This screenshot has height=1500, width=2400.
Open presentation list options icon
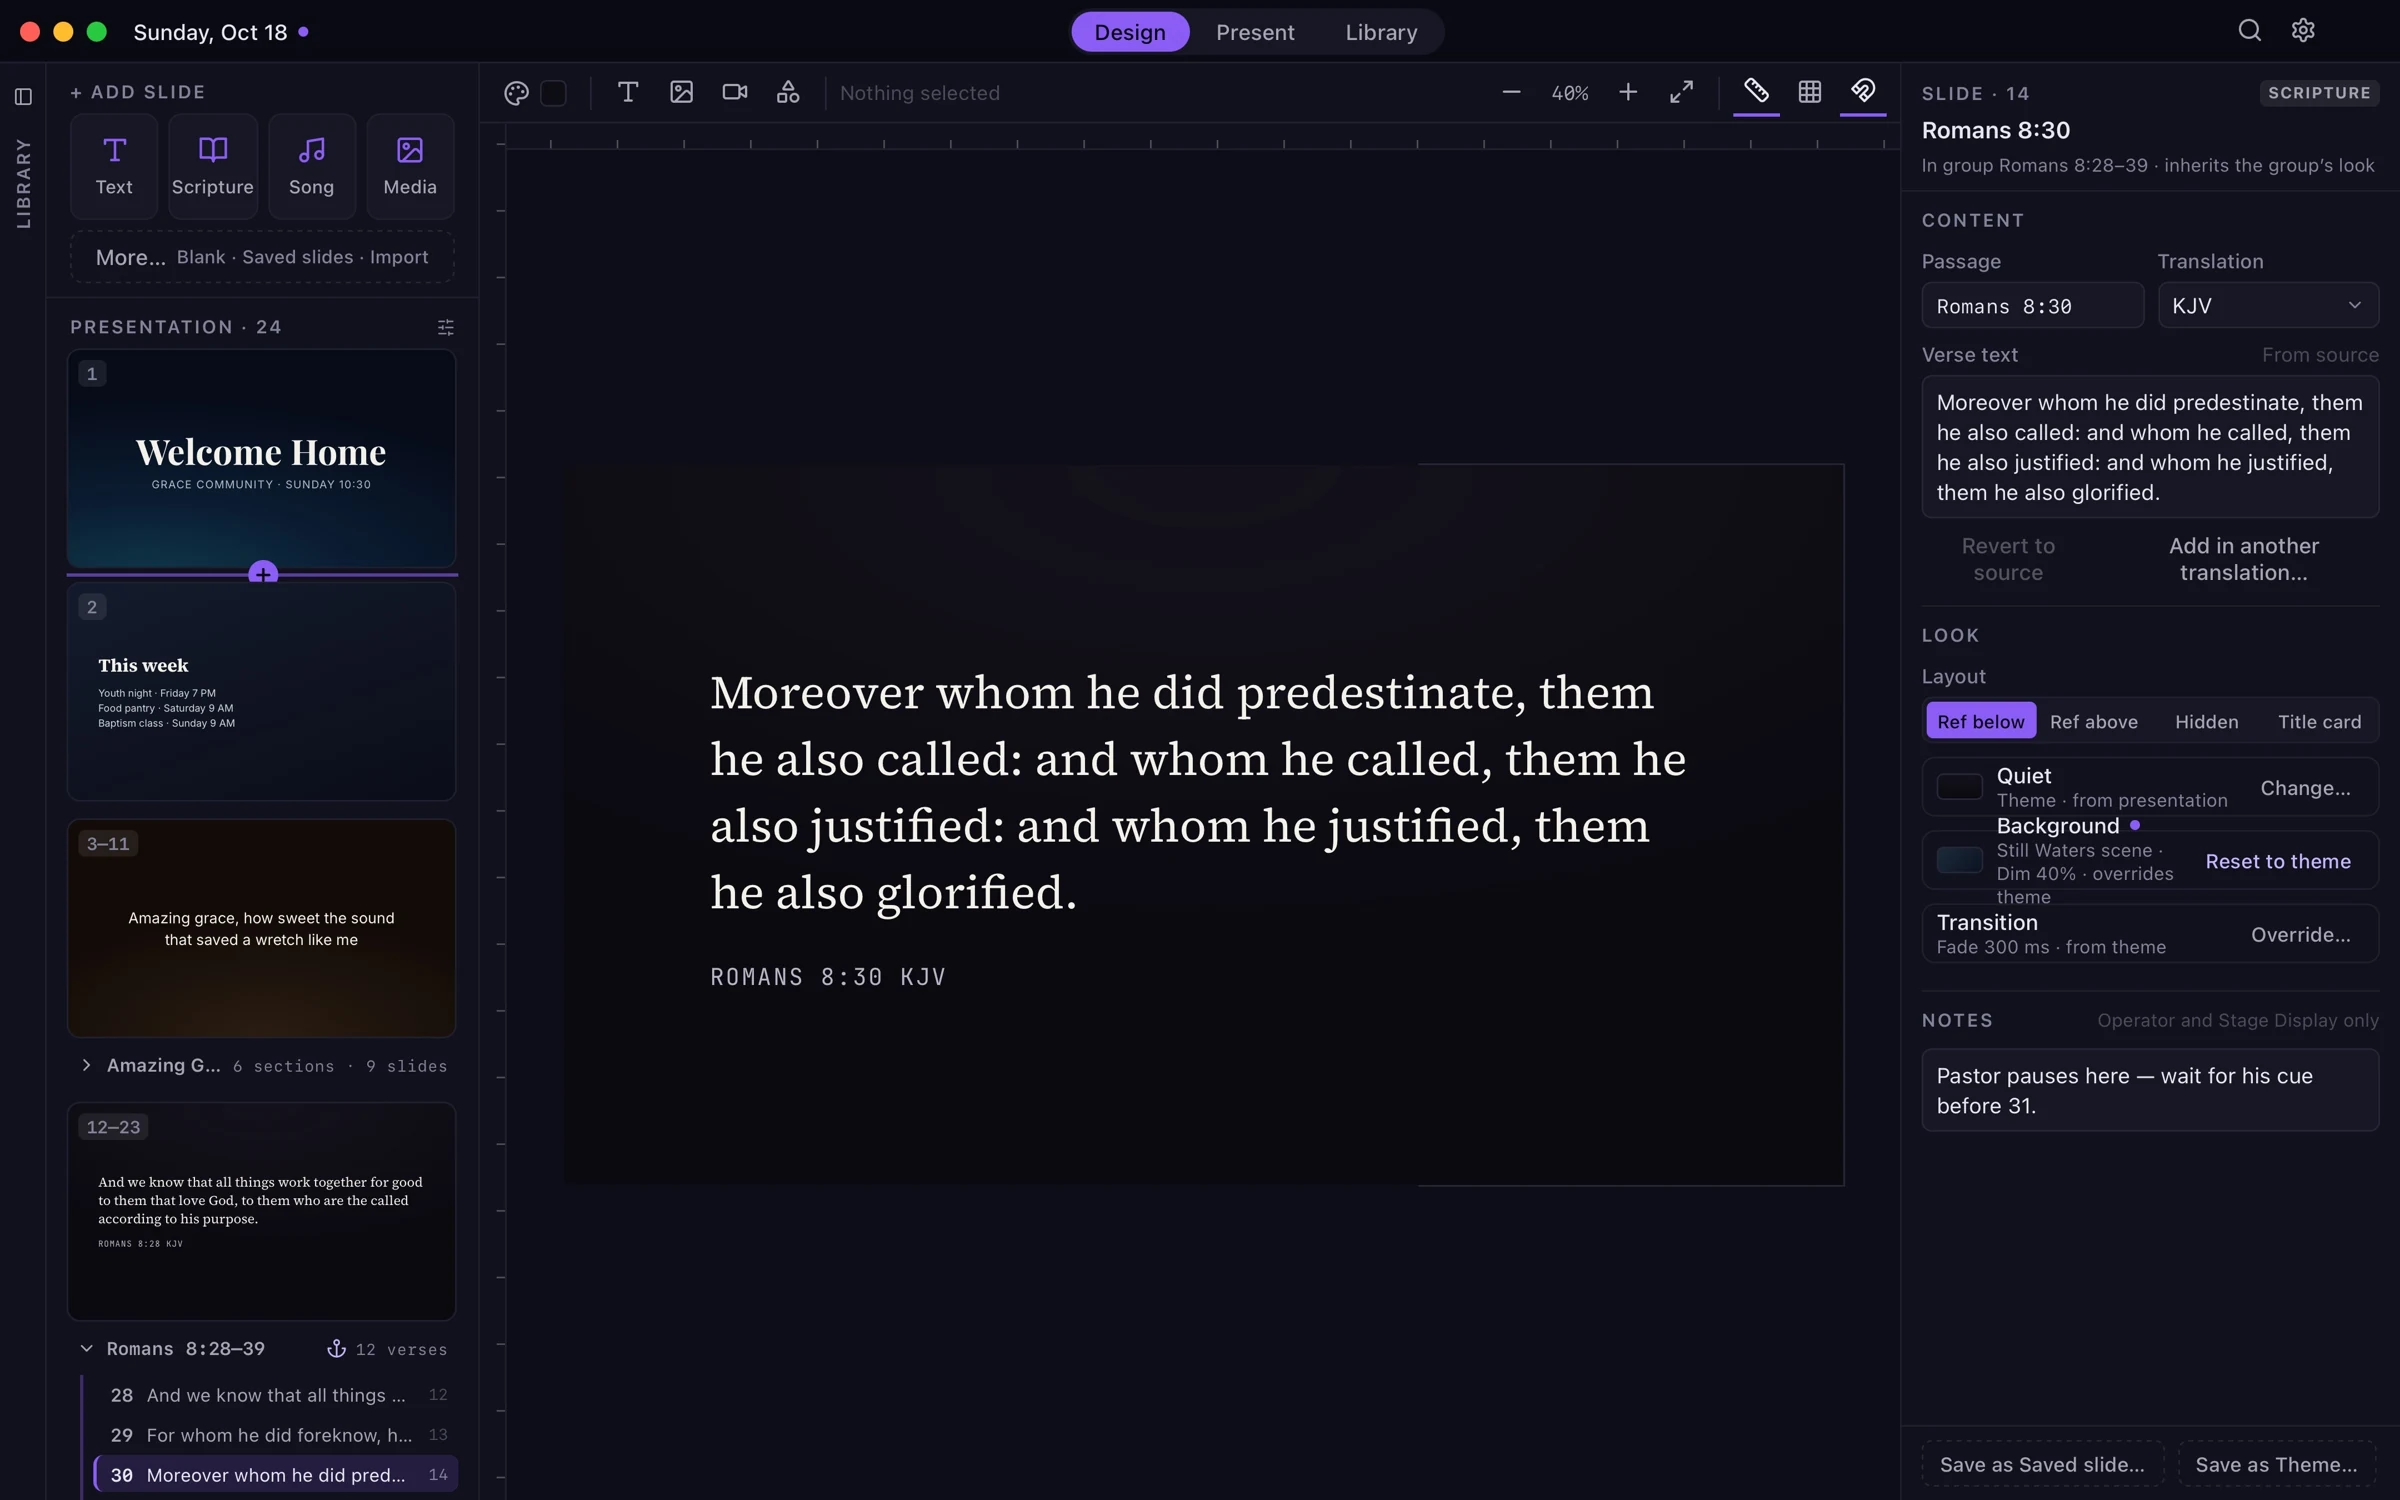pos(446,328)
